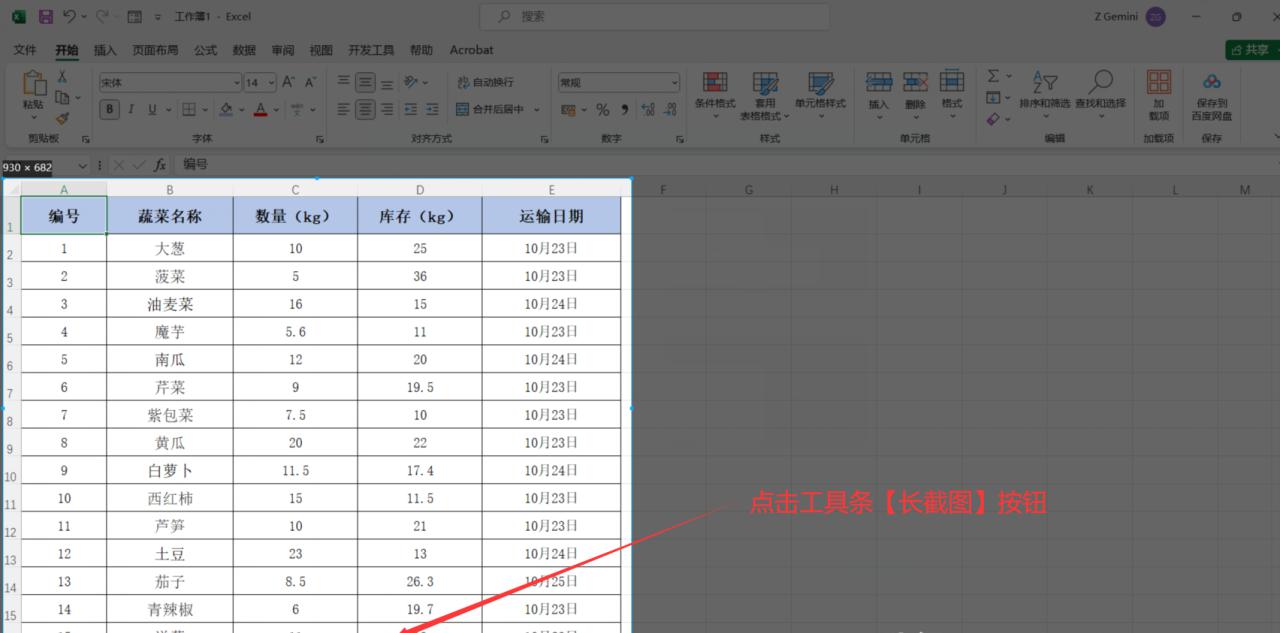This screenshot has width=1280, height=633.
Task: Open 套用表格格式 table styles
Action: [765, 96]
